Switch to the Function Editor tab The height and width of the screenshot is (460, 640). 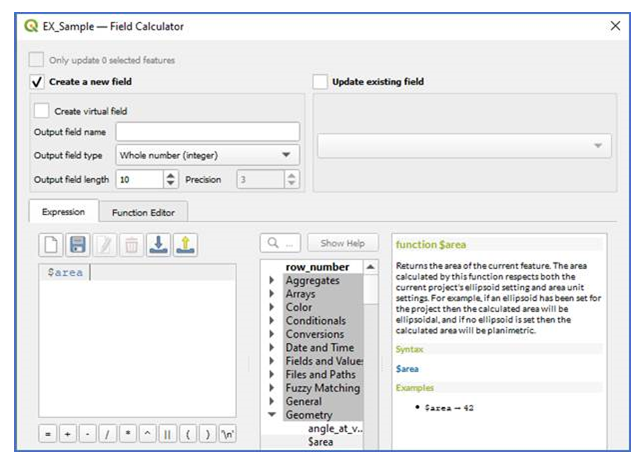point(143,213)
